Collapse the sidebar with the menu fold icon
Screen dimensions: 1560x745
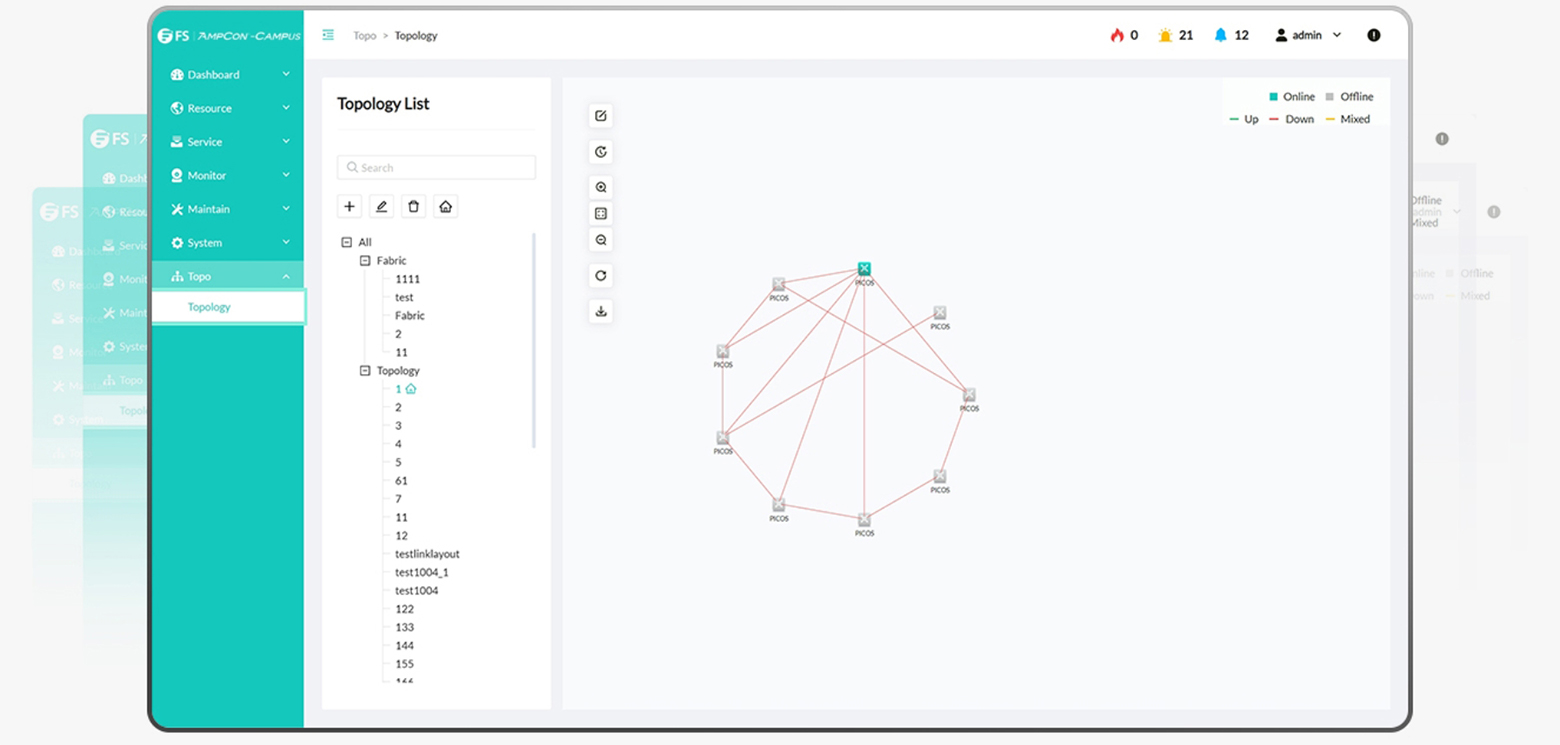(x=328, y=35)
